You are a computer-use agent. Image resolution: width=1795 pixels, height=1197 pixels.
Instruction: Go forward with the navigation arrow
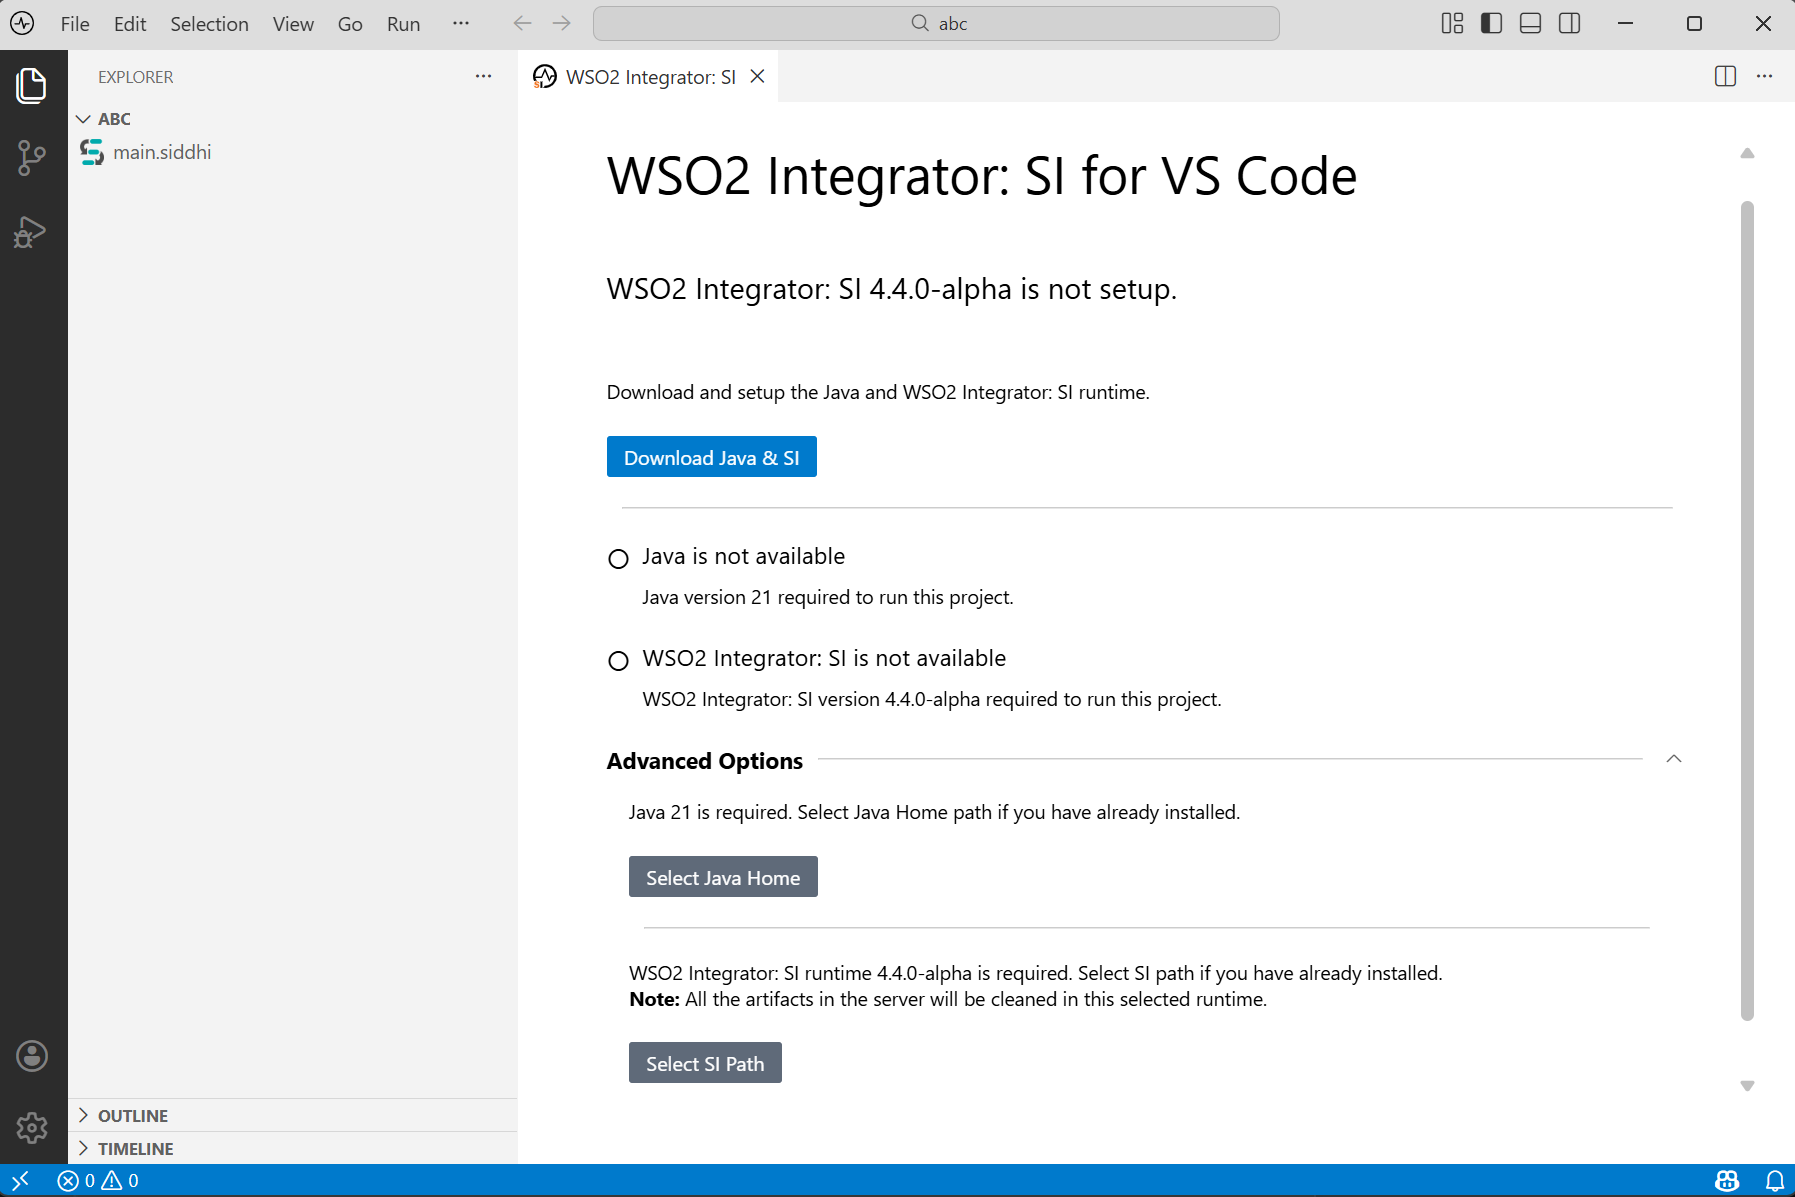pyautogui.click(x=562, y=23)
